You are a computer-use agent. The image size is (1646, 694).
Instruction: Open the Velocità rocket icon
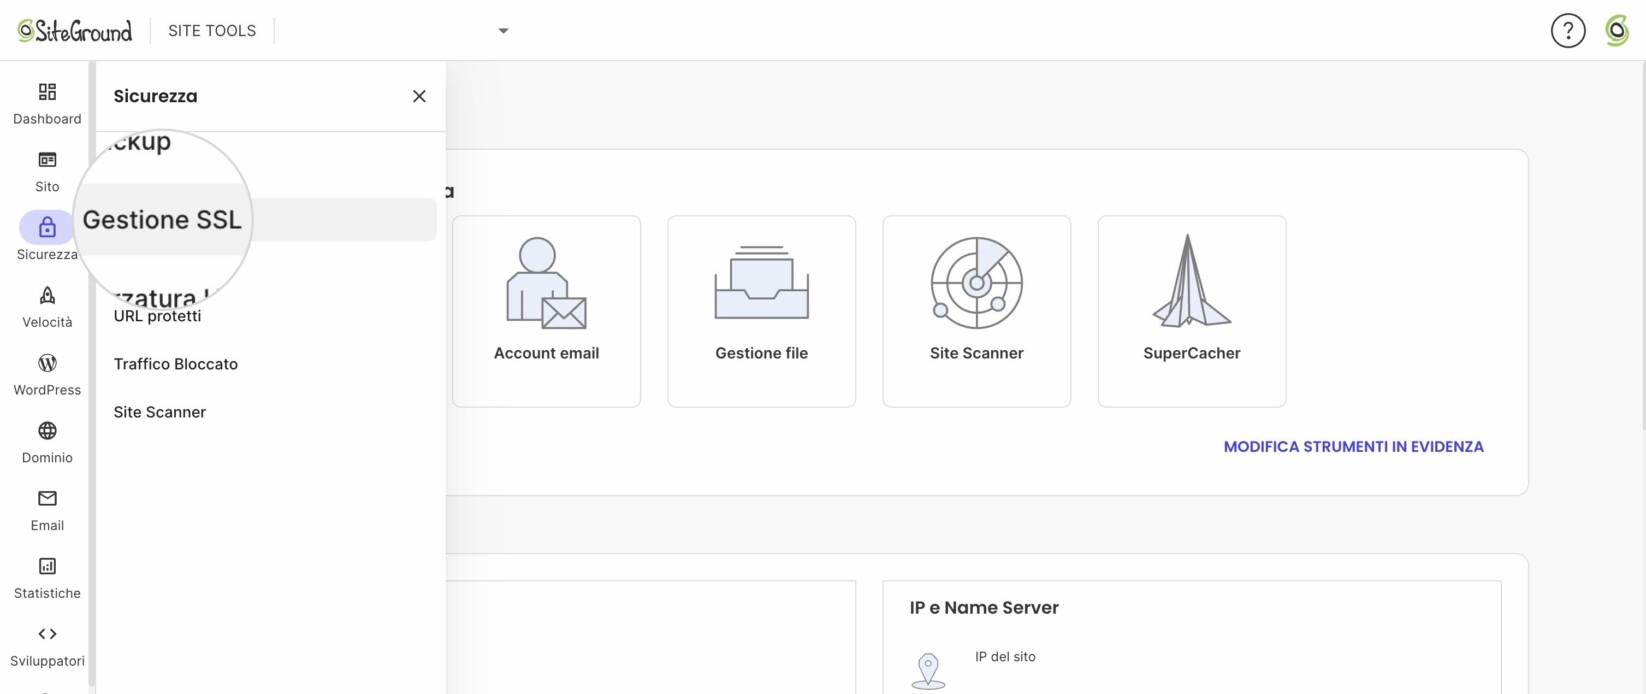coord(47,295)
